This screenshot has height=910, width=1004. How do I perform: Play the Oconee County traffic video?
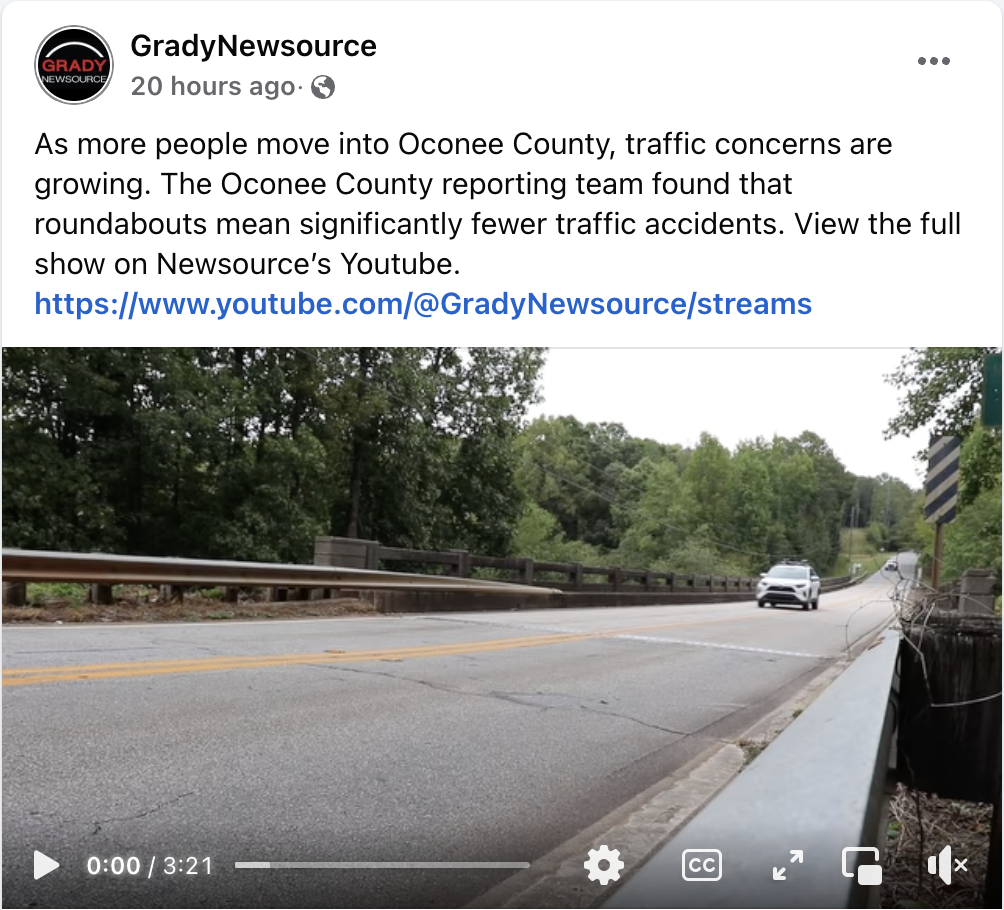[x=46, y=866]
